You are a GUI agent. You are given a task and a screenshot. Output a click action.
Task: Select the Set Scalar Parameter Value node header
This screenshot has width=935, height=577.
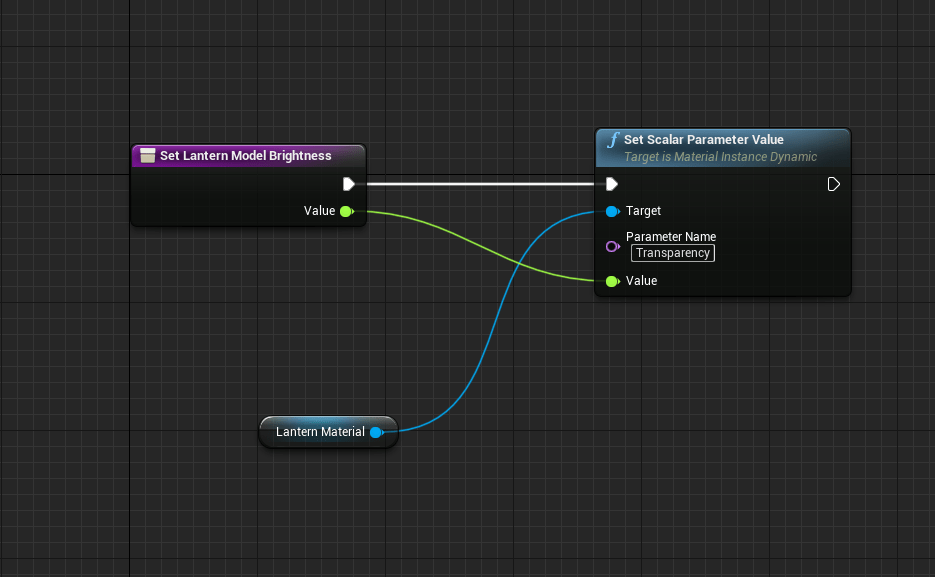(x=704, y=140)
